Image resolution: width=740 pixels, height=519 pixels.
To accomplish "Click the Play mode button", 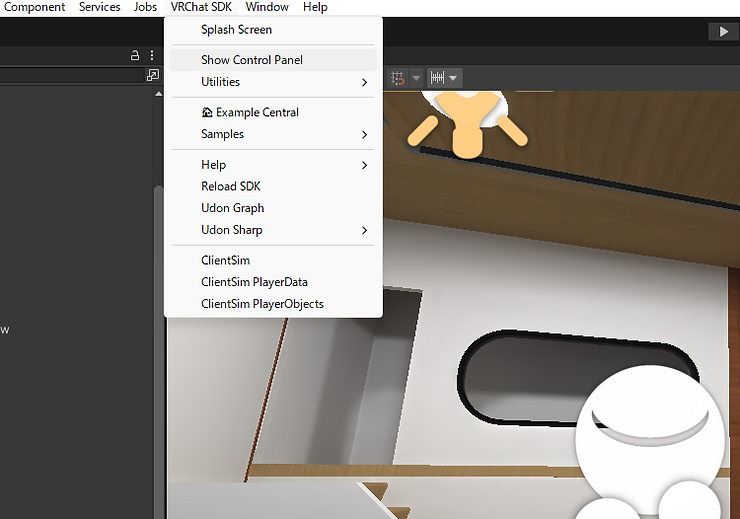I will tap(723, 32).
